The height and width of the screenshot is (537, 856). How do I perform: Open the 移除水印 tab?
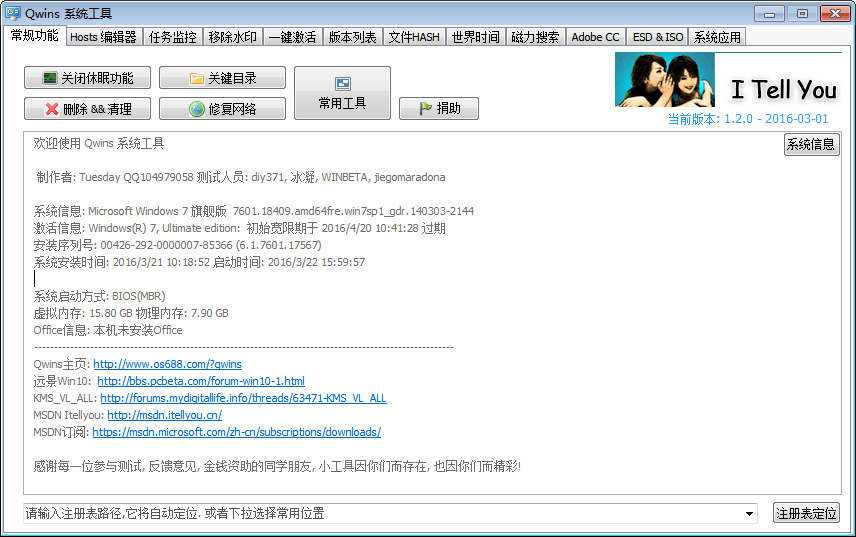click(x=233, y=37)
